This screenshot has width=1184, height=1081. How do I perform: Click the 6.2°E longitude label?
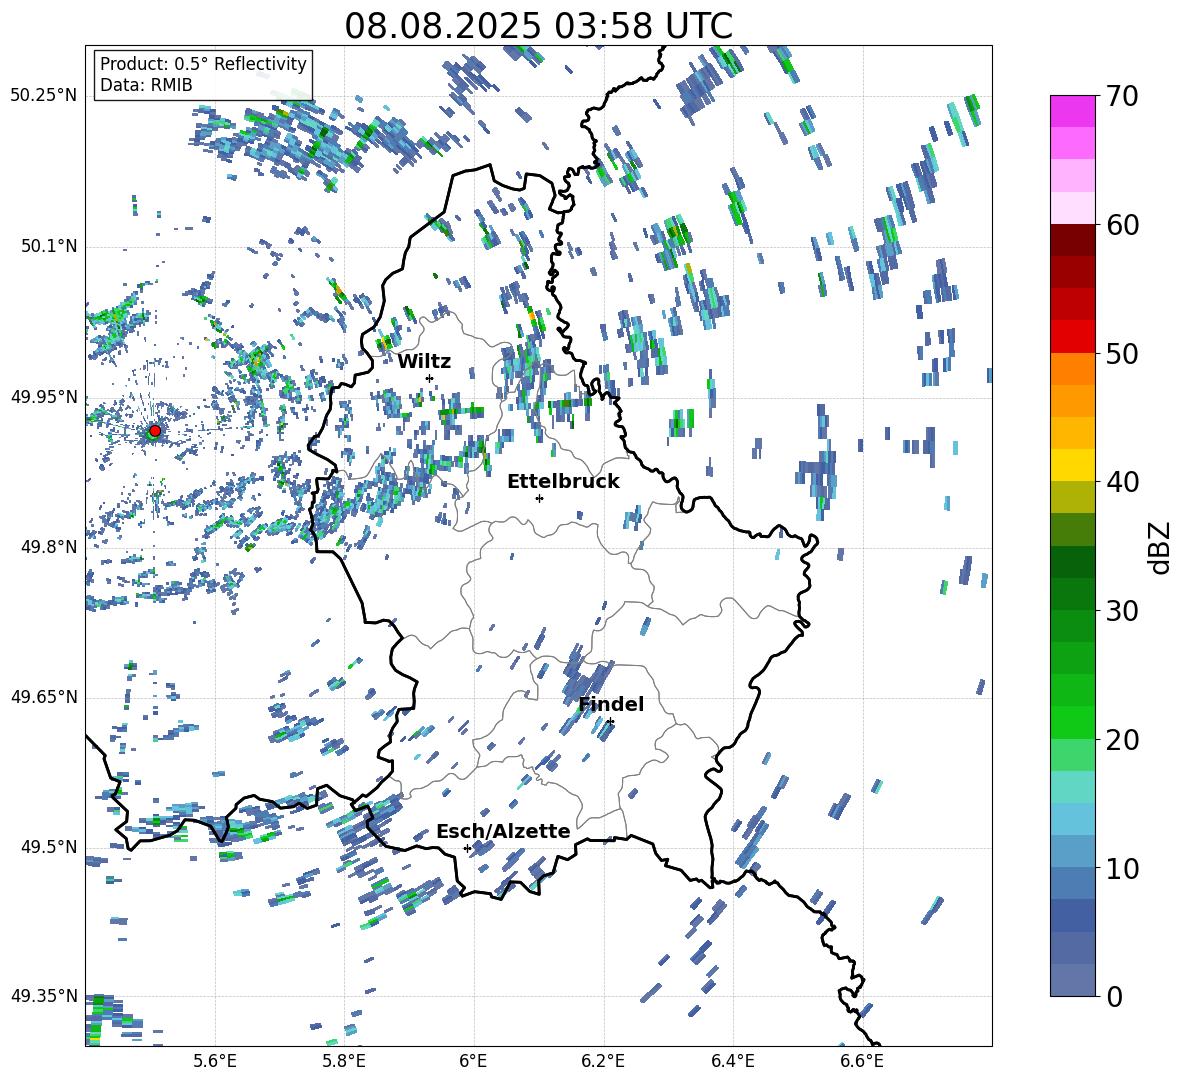pyautogui.click(x=603, y=1061)
